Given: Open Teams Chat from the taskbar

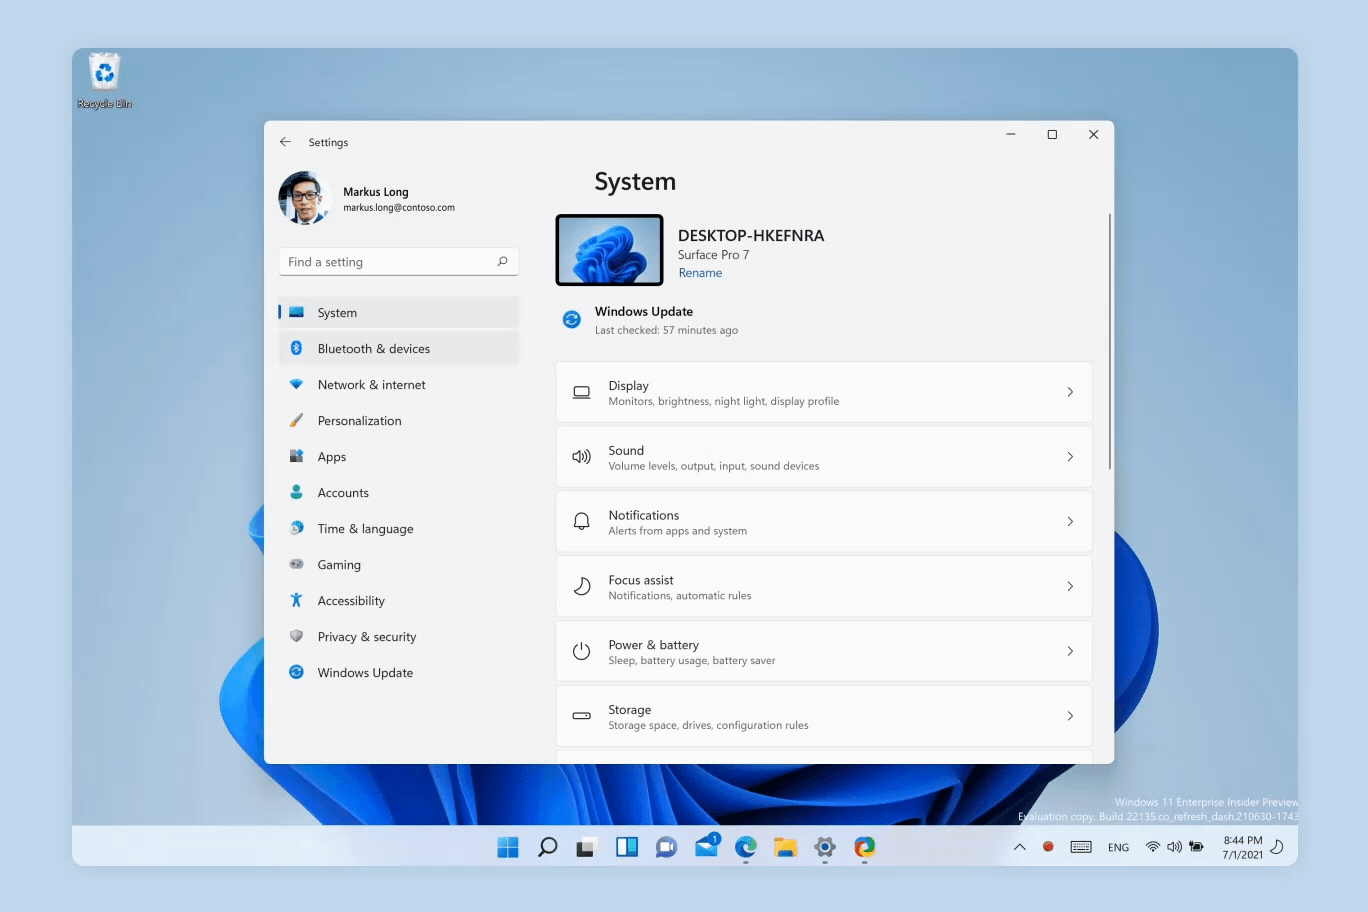Looking at the screenshot, I should 666,847.
